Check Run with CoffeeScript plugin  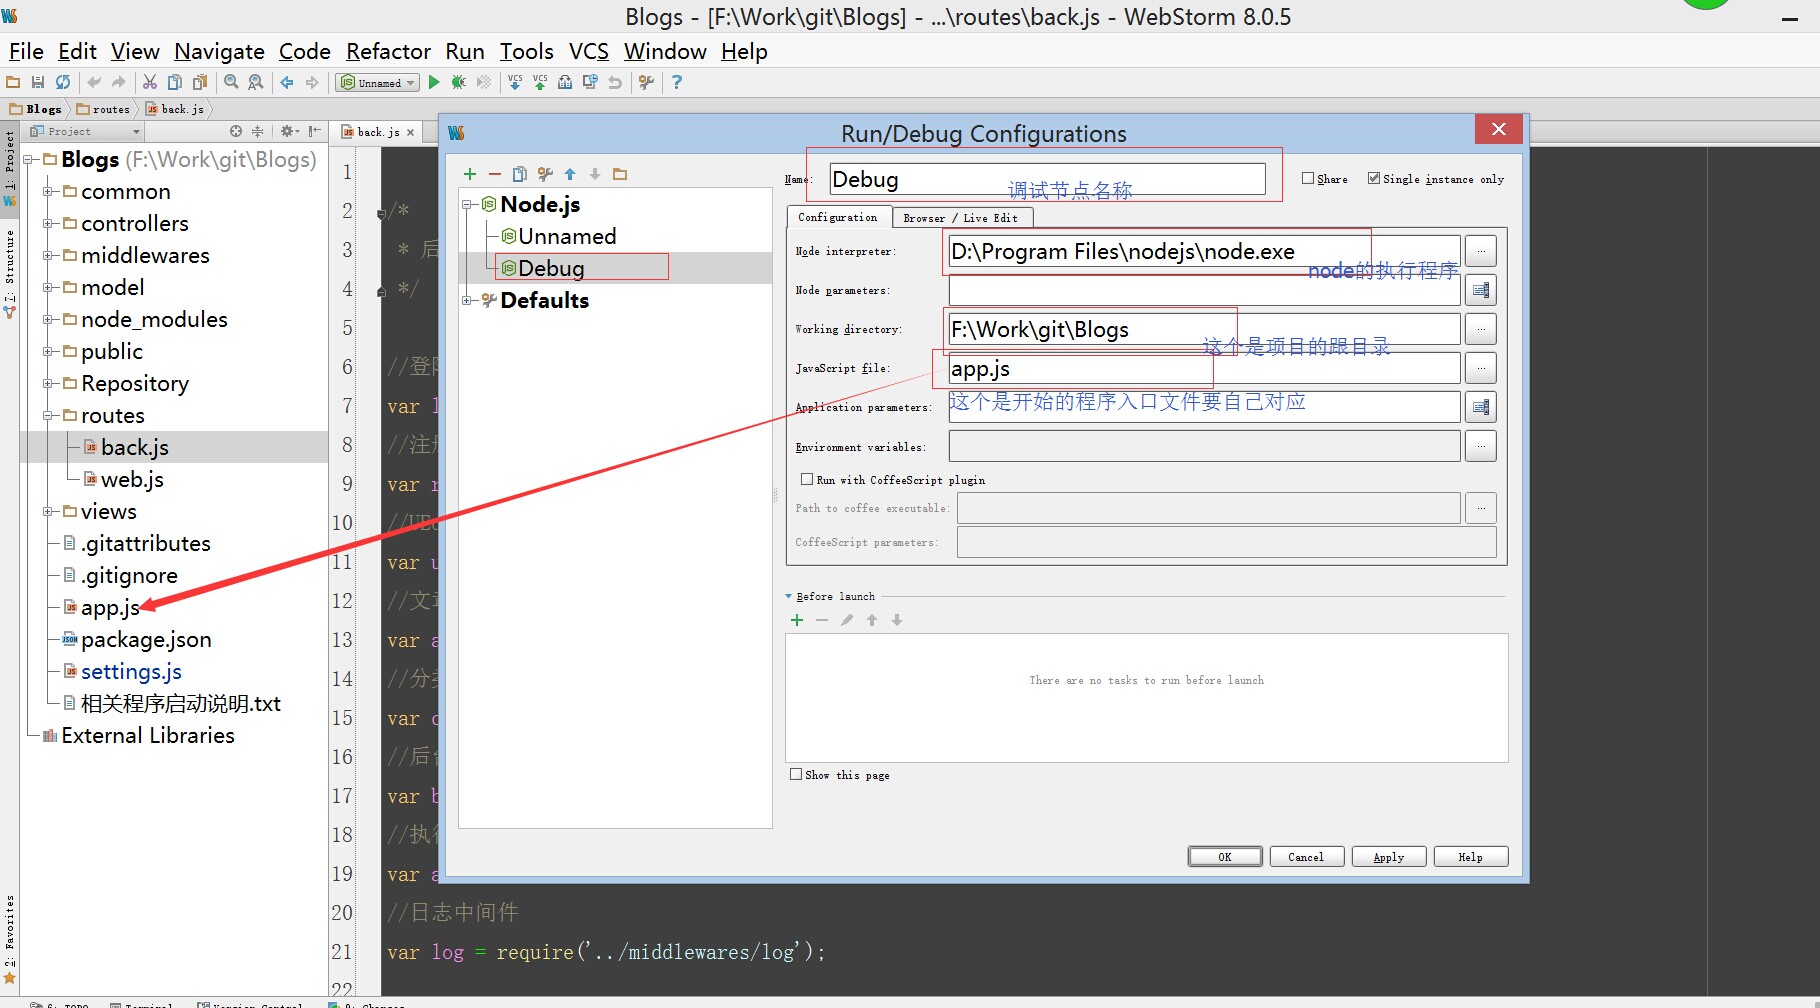click(807, 480)
